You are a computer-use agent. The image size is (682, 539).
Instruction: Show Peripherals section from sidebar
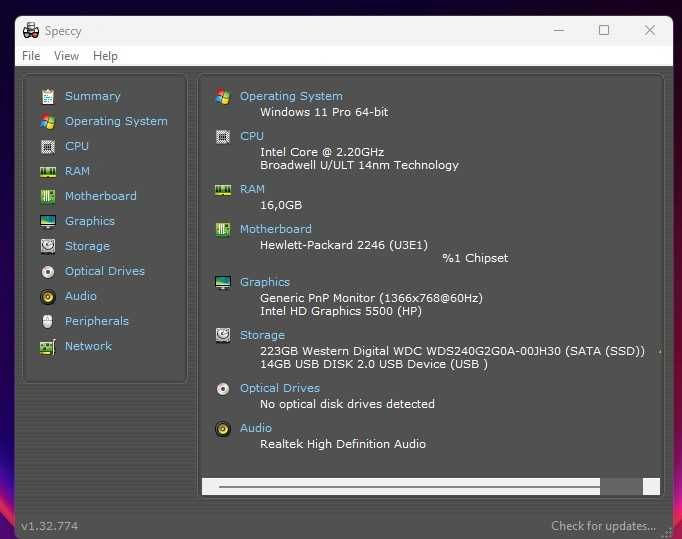97,321
